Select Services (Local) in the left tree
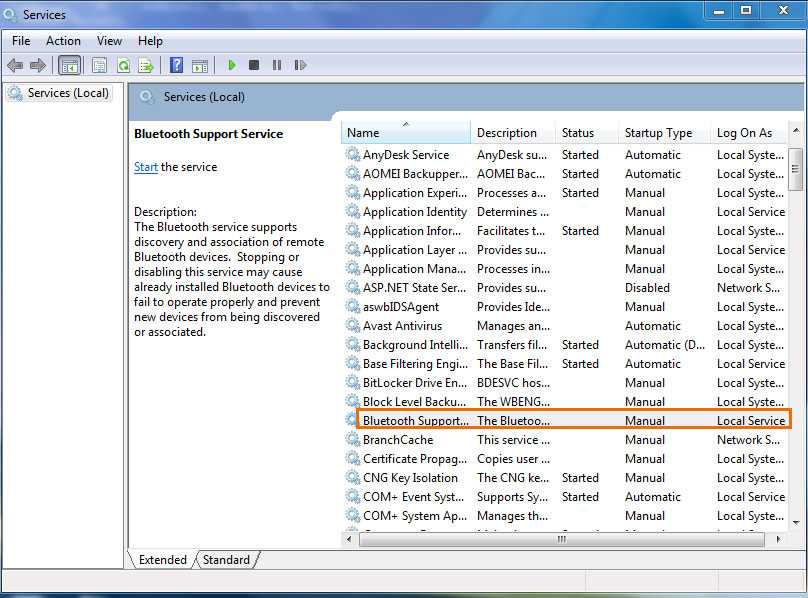 68,93
